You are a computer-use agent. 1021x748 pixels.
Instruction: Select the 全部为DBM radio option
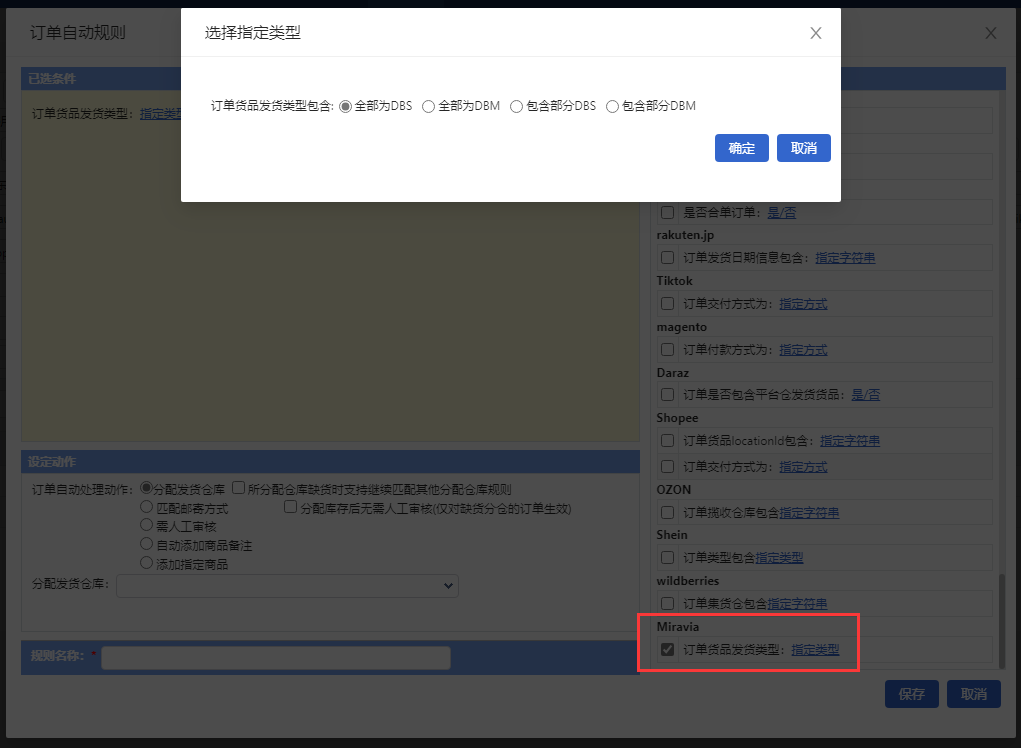tap(428, 106)
